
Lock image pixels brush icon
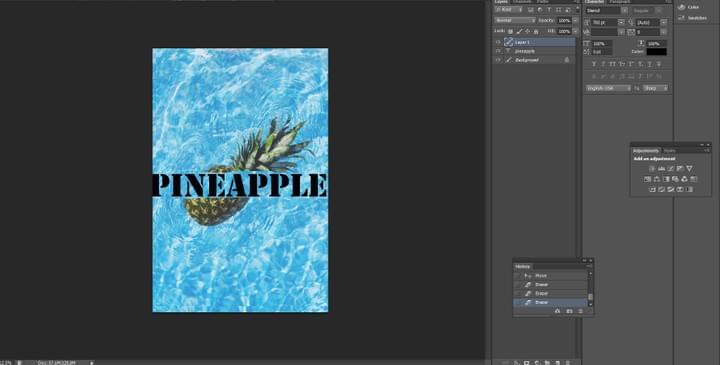click(x=519, y=31)
